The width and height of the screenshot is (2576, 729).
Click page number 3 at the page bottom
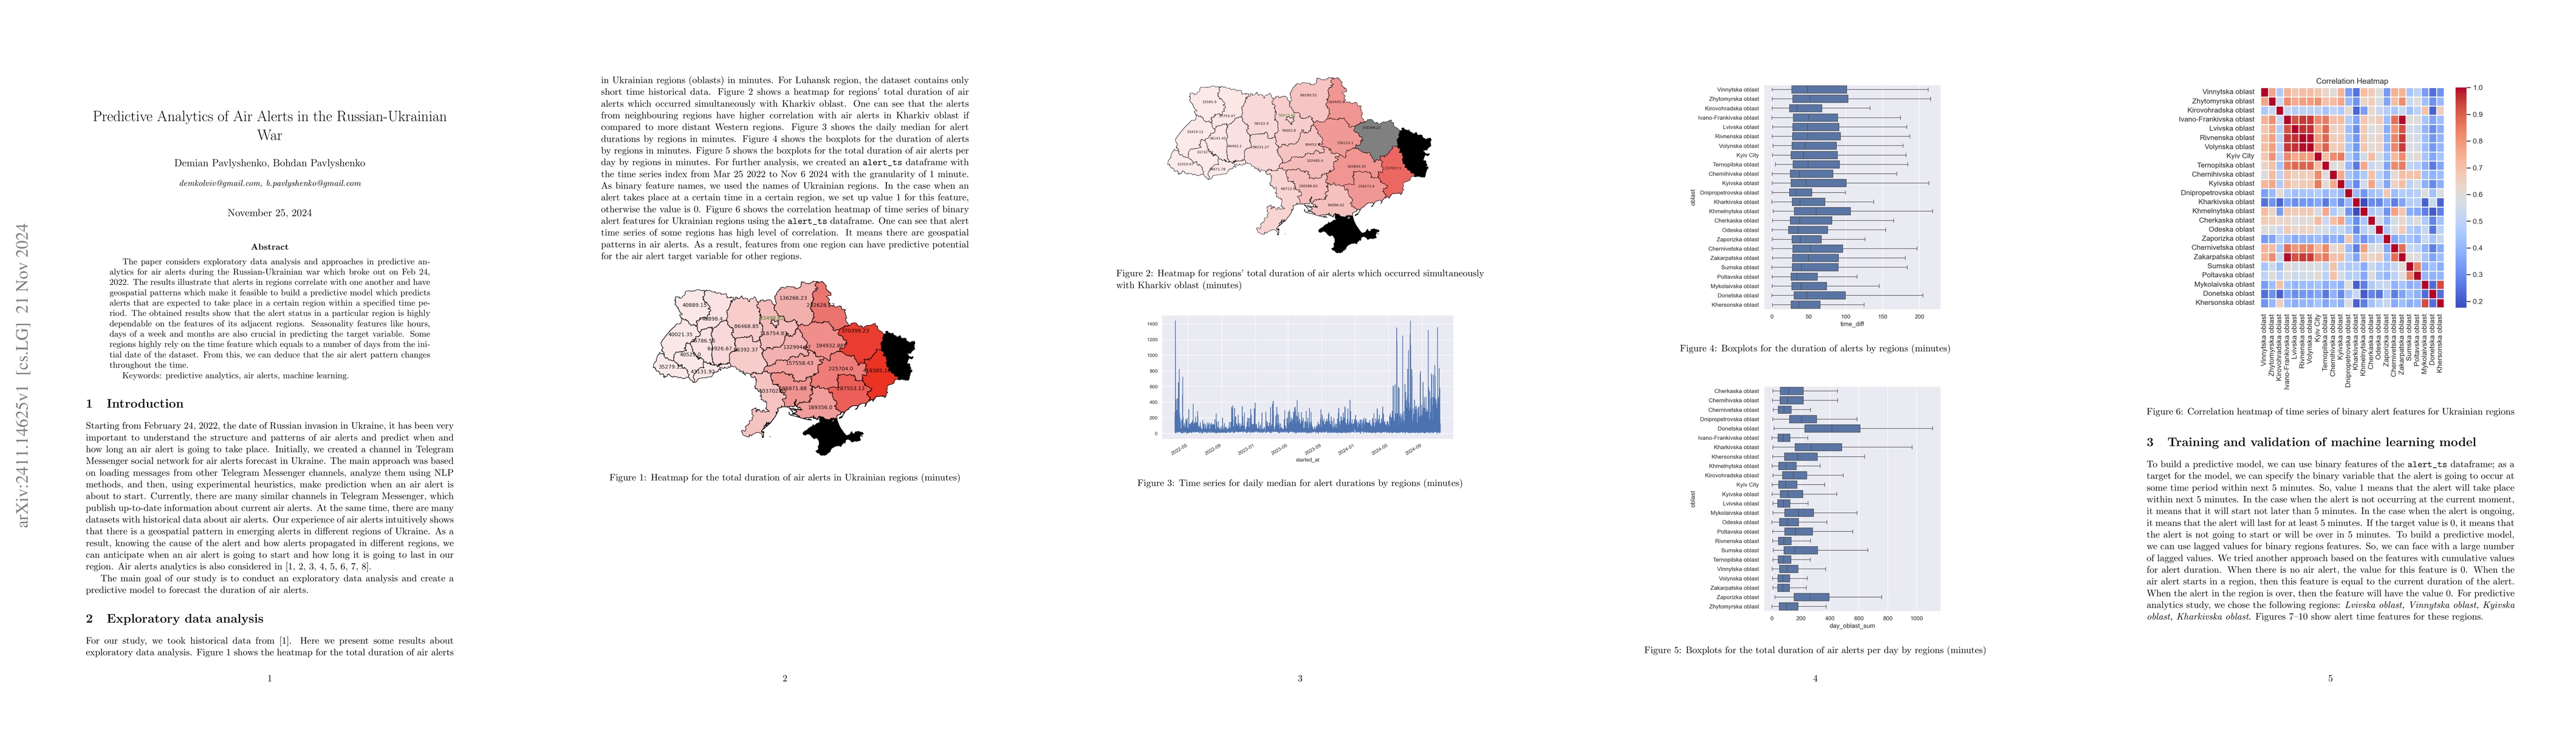point(1299,678)
